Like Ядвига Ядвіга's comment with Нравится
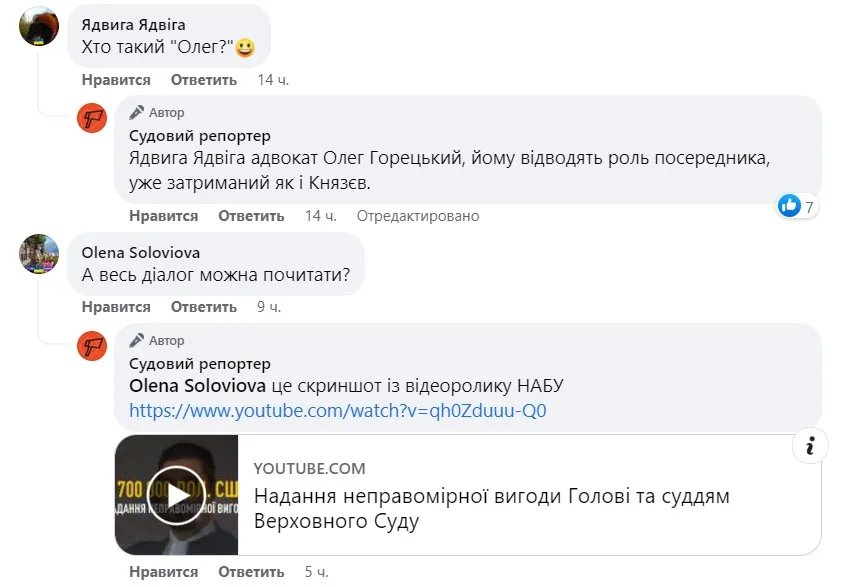 116,80
